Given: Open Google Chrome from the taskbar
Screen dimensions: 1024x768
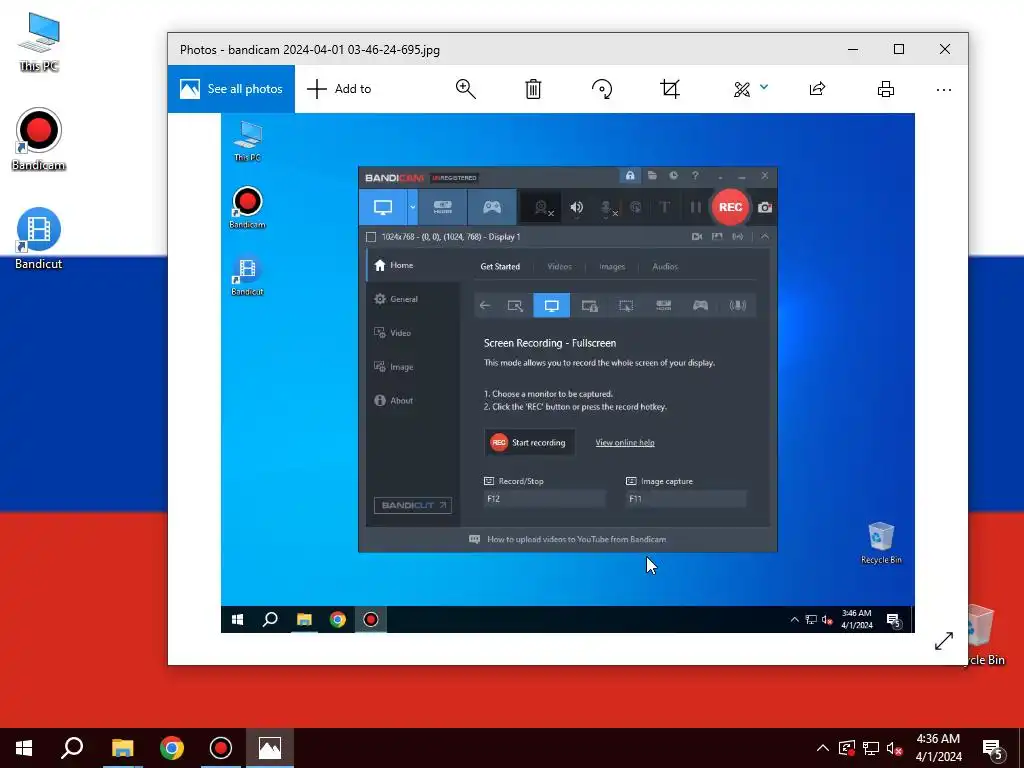Looking at the screenshot, I should [x=172, y=748].
